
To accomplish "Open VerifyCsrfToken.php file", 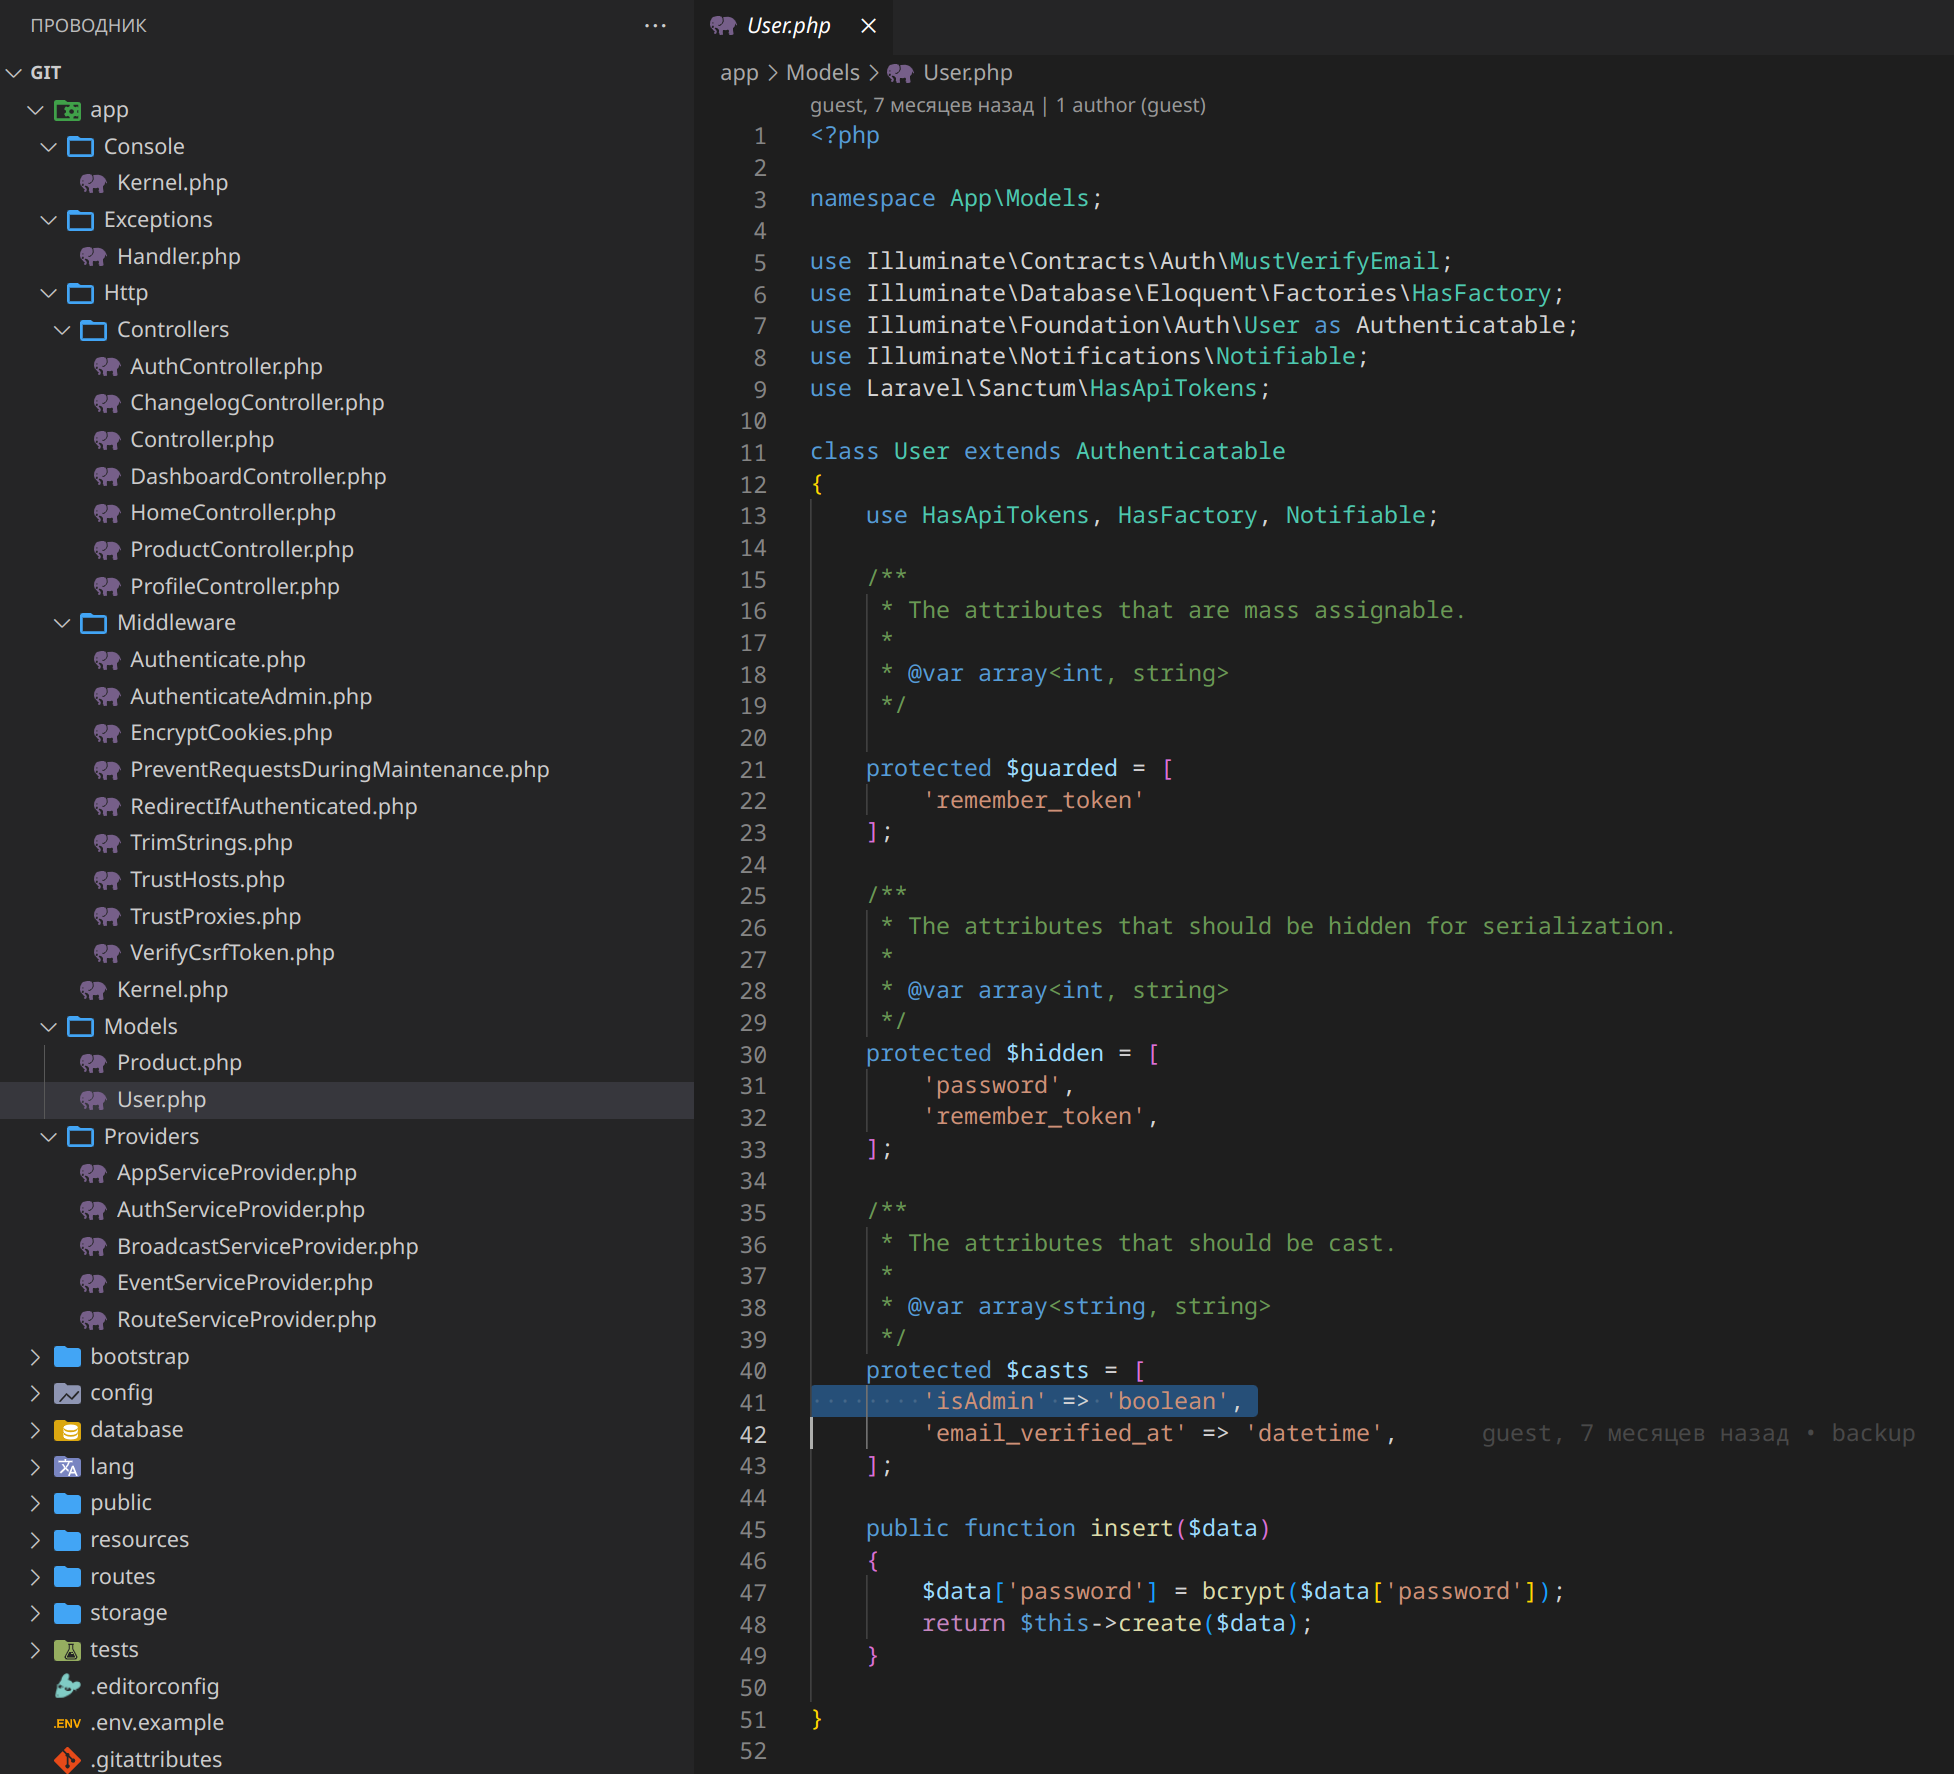I will (232, 953).
